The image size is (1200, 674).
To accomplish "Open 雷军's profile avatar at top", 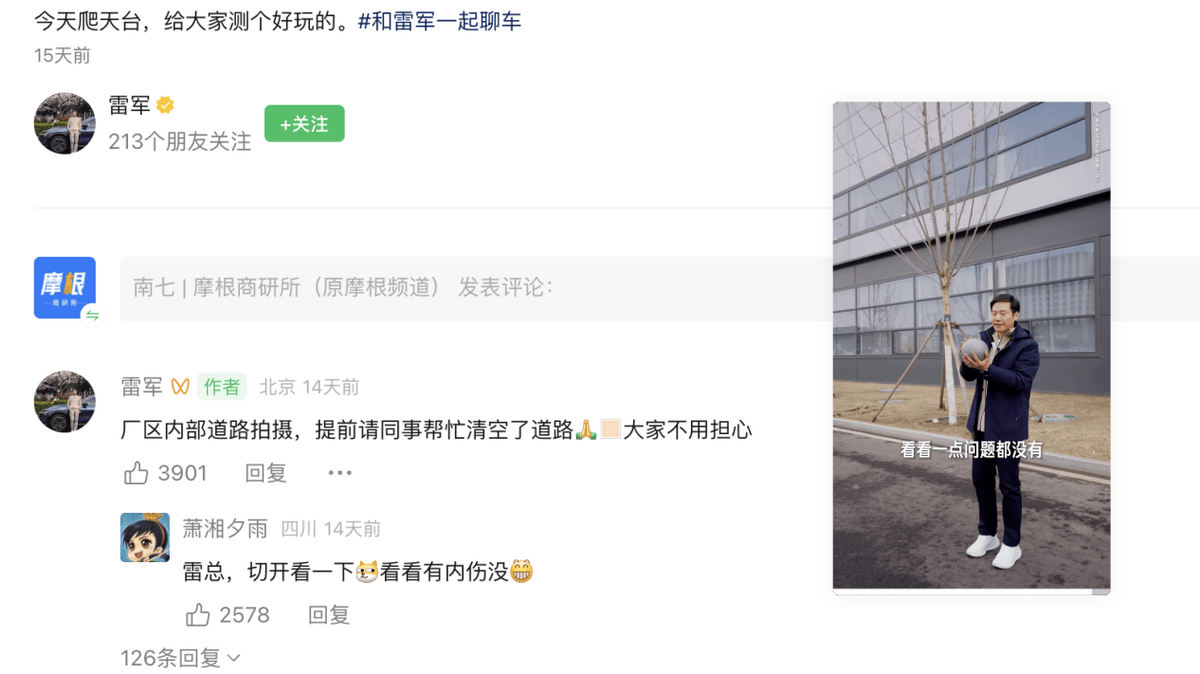I will (x=65, y=123).
